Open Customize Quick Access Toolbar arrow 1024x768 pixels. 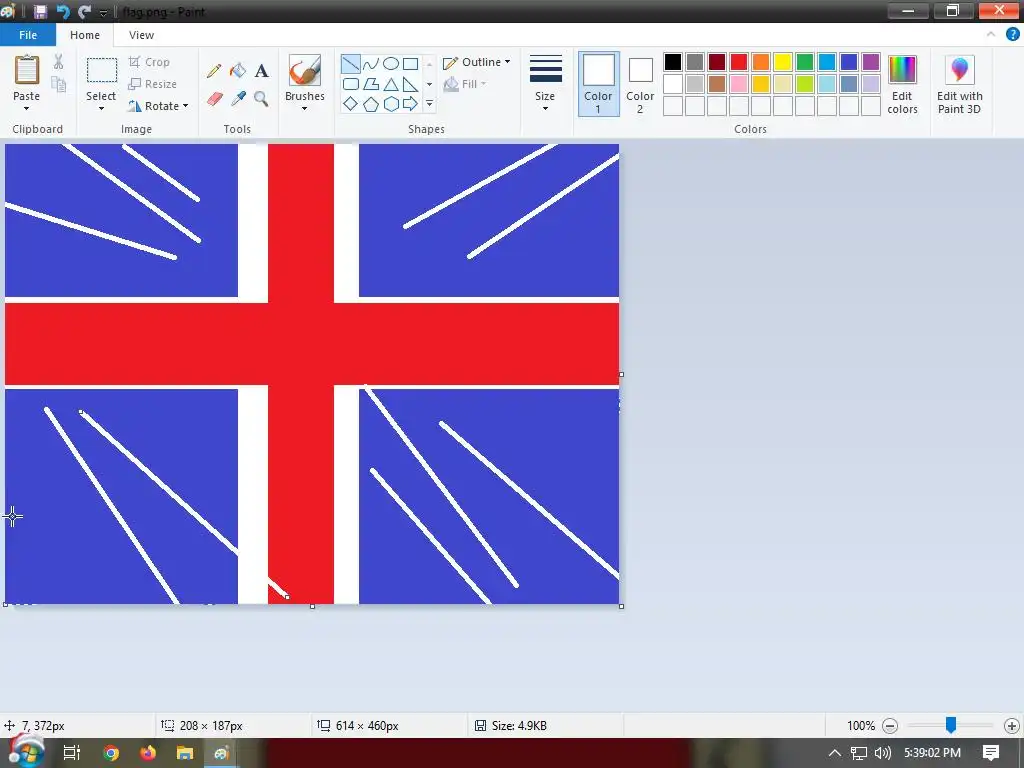click(103, 12)
